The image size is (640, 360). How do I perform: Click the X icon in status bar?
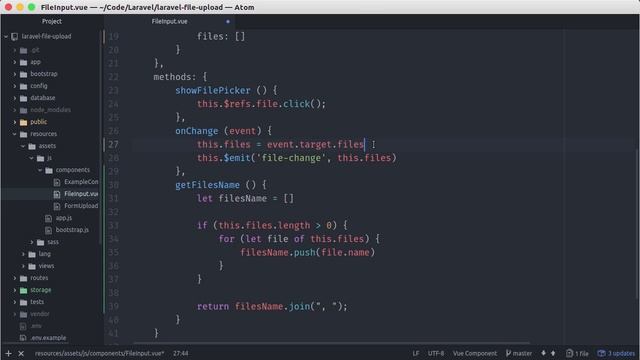click(21, 353)
